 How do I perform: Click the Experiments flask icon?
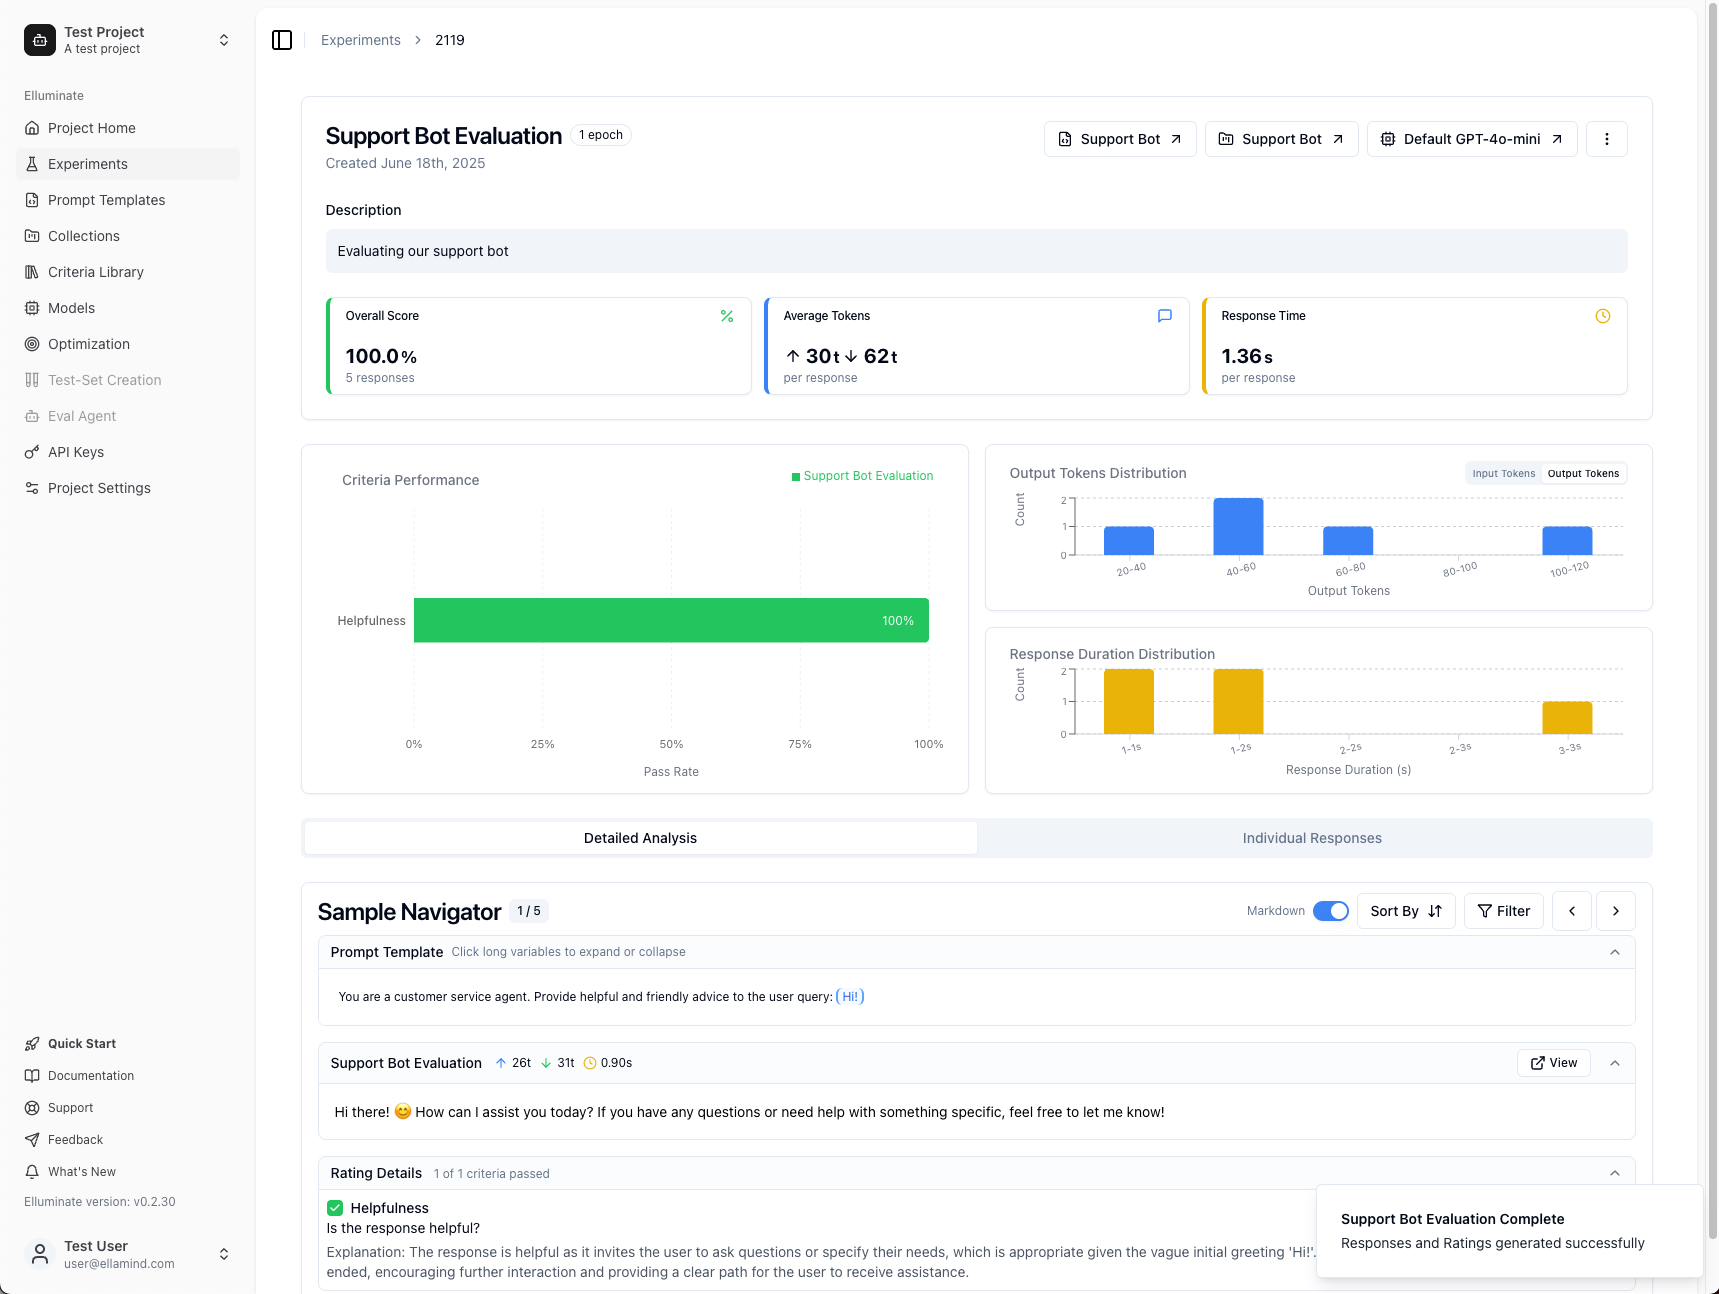tap(32, 164)
